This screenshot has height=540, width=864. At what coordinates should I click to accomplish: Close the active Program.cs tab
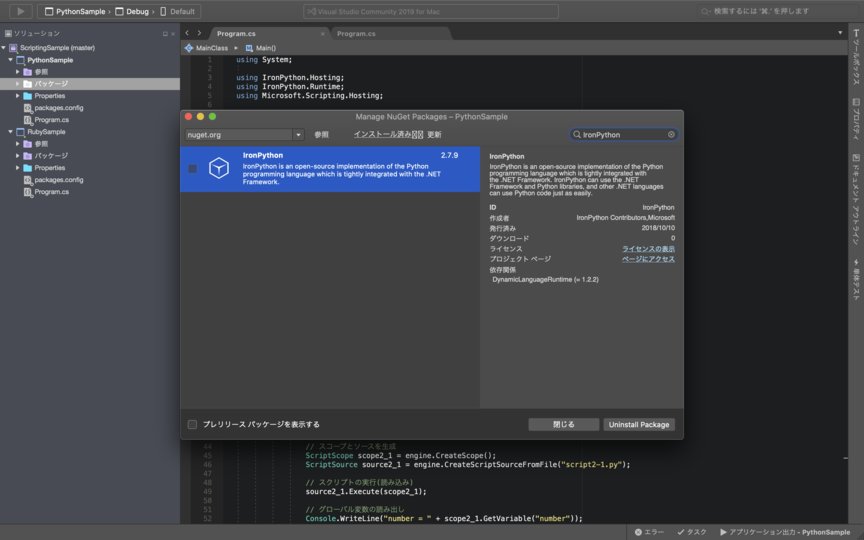tap(322, 34)
